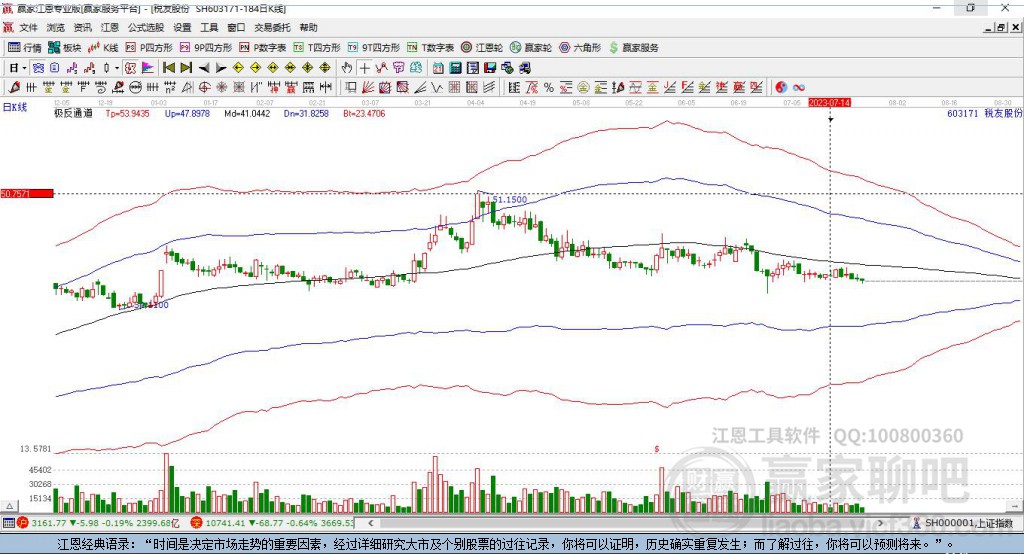Click the Tp=53.9435 indicator value
The image size is (1024, 554).
click(x=127, y=114)
